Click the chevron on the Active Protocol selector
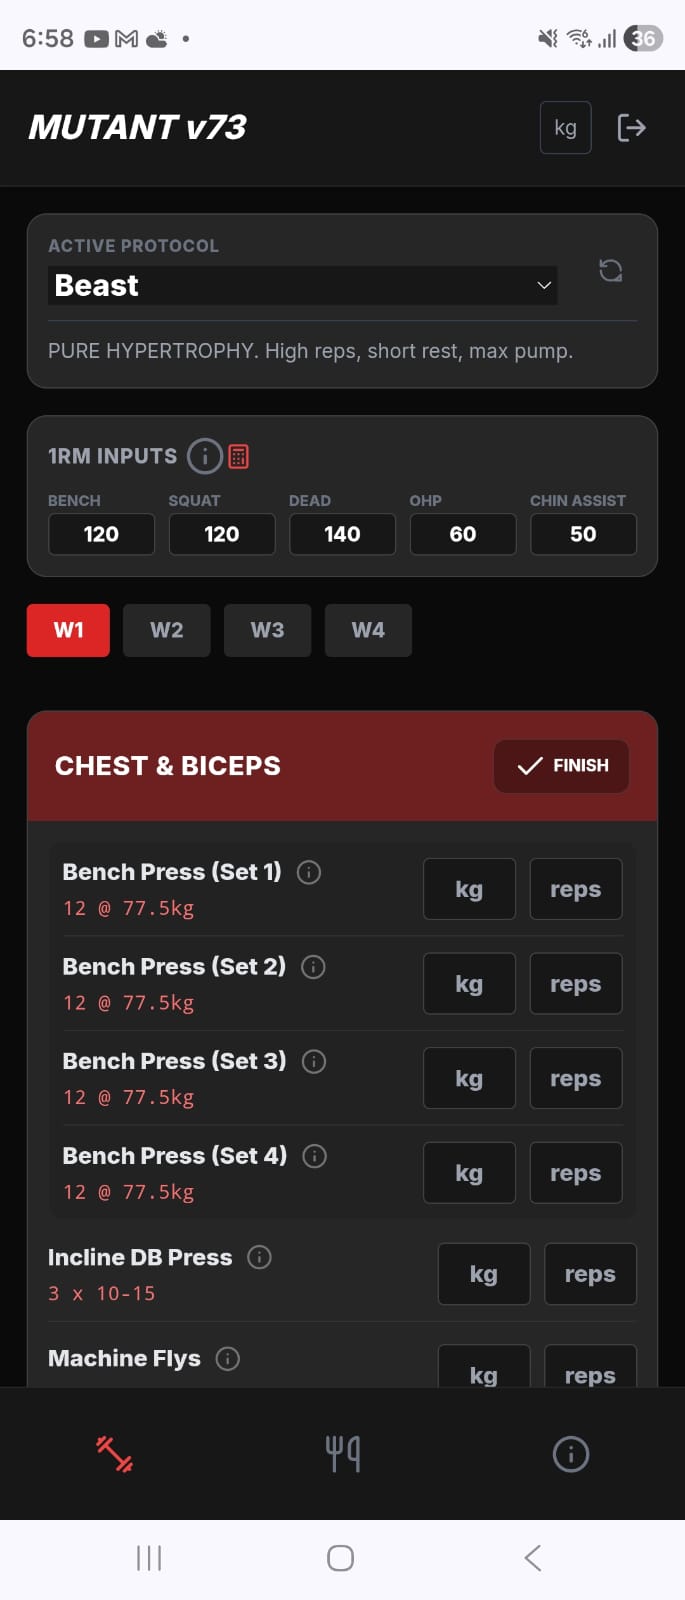Viewport: 685px width, 1600px height. coord(543,285)
